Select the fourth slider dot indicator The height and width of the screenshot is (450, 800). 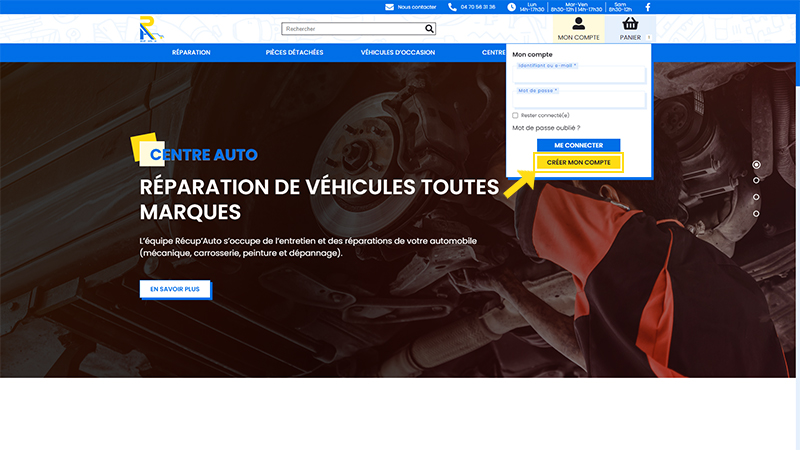click(756, 214)
